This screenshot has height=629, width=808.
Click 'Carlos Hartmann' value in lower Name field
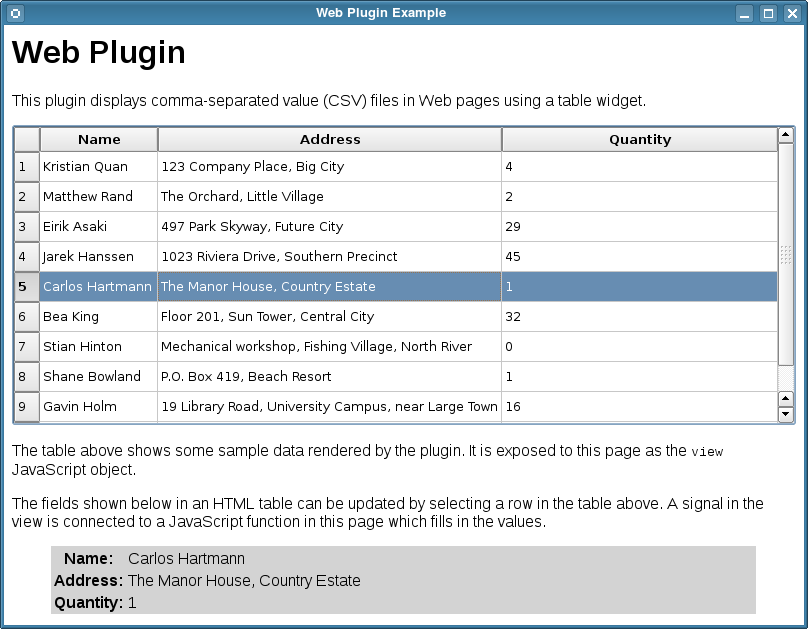[x=186, y=558]
